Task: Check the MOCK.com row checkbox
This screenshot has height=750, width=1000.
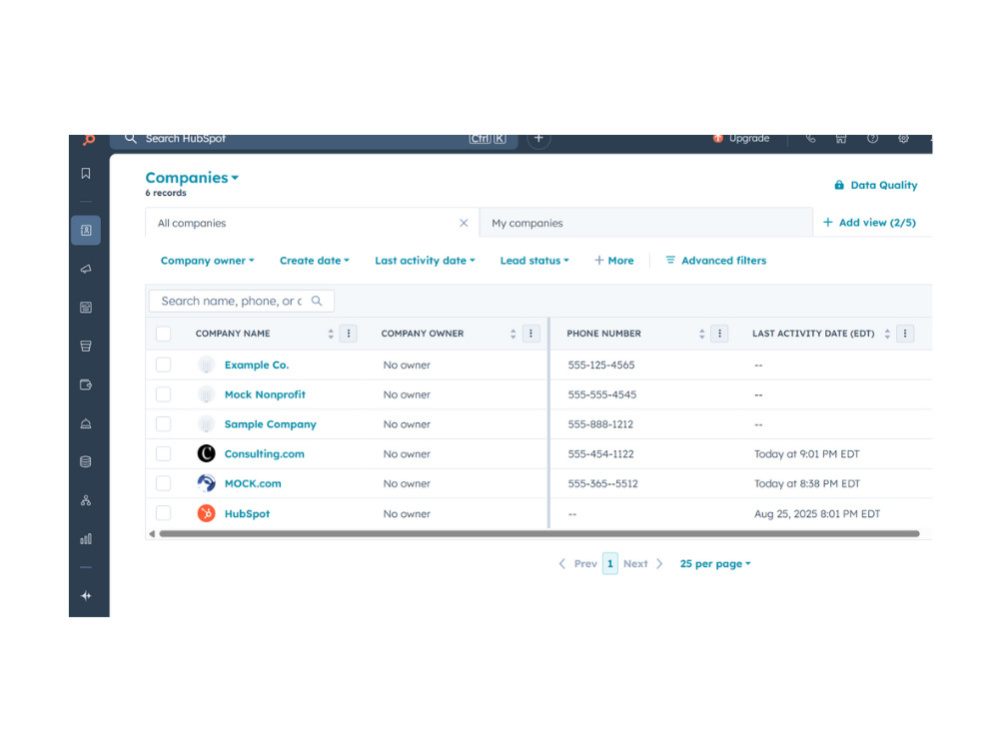Action: [163, 483]
